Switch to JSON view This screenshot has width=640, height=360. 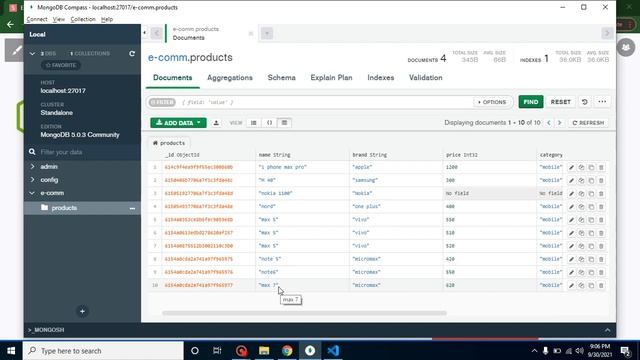coord(269,123)
